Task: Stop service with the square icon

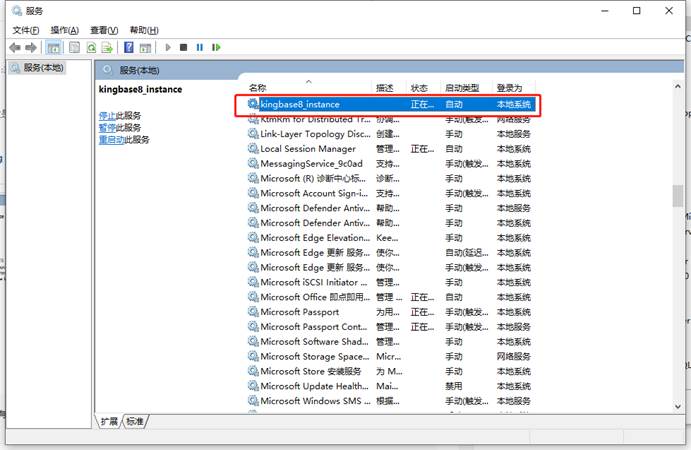Action: [x=183, y=47]
